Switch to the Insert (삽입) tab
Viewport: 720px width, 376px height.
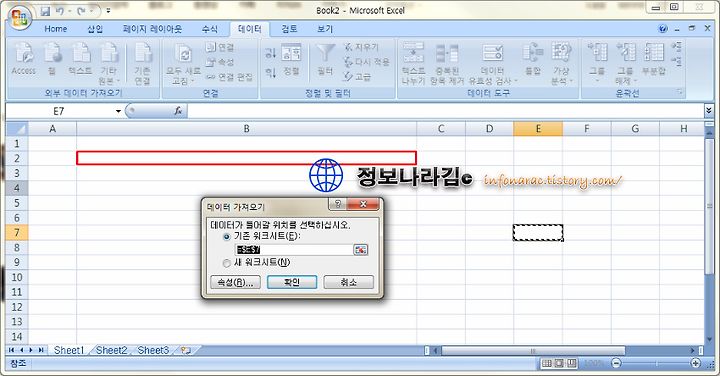pos(95,28)
